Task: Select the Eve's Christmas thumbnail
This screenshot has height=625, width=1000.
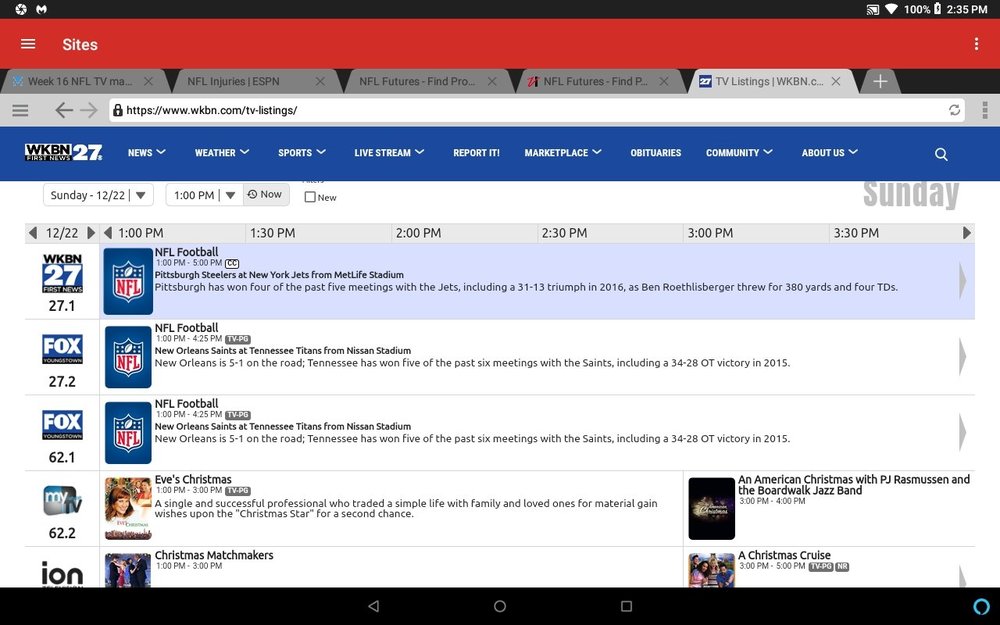Action: click(x=128, y=508)
